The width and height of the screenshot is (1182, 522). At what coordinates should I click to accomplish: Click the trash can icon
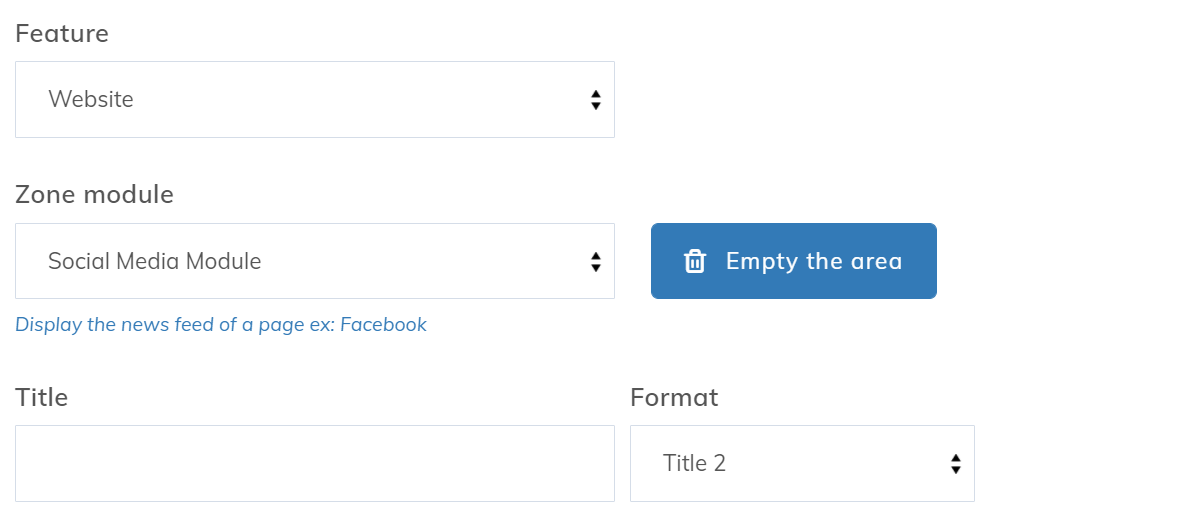695,262
